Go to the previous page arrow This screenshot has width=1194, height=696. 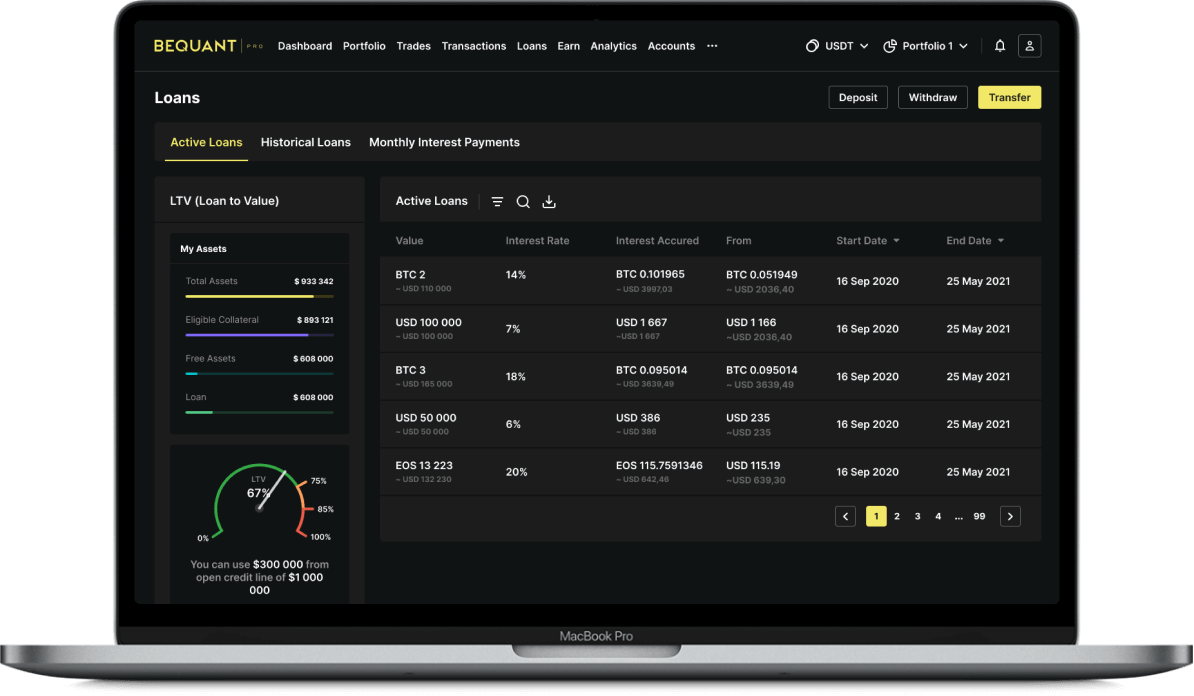[846, 516]
